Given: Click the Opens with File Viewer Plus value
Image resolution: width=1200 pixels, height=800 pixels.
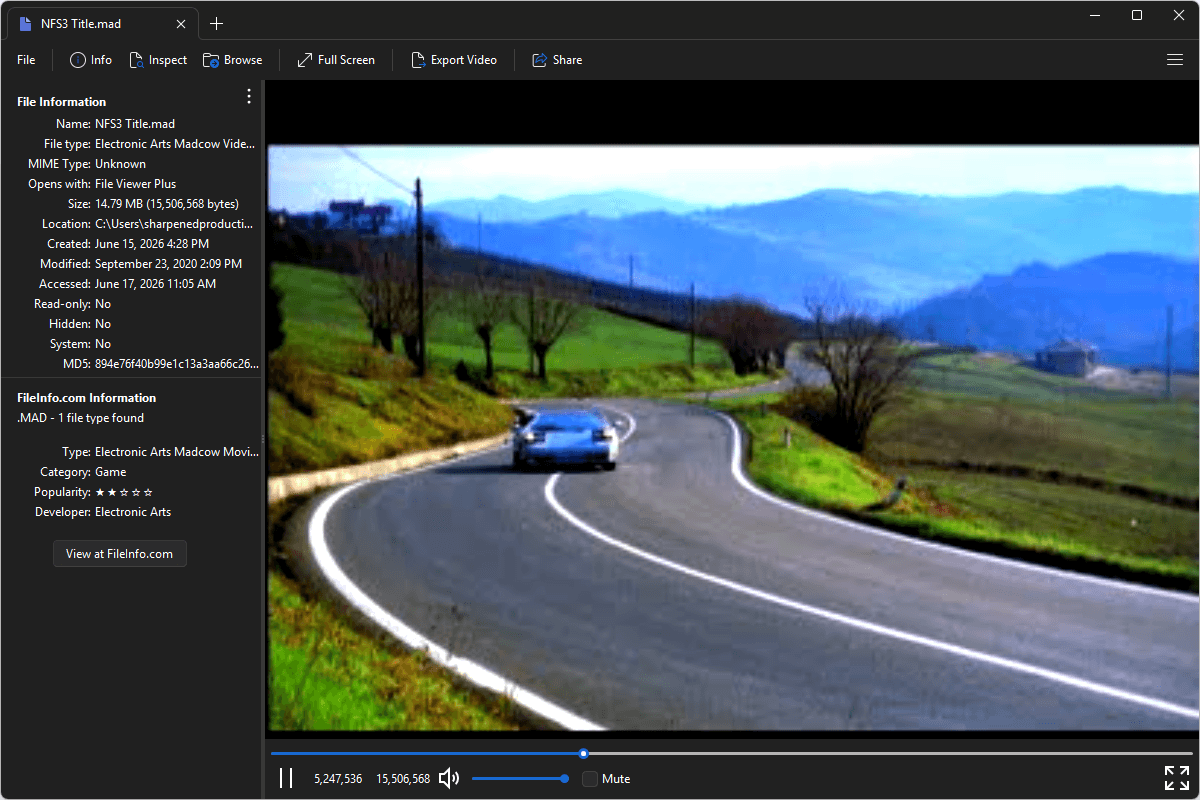Looking at the screenshot, I should (x=136, y=184).
